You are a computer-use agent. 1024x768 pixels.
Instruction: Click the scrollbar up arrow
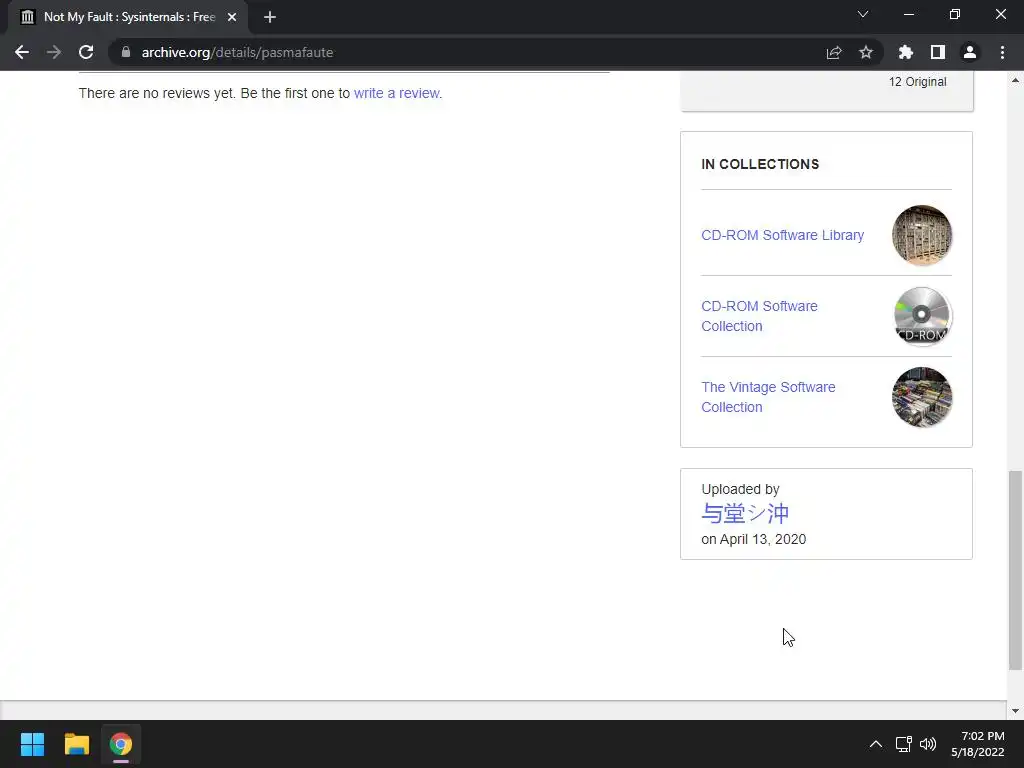pyautogui.click(x=1015, y=80)
